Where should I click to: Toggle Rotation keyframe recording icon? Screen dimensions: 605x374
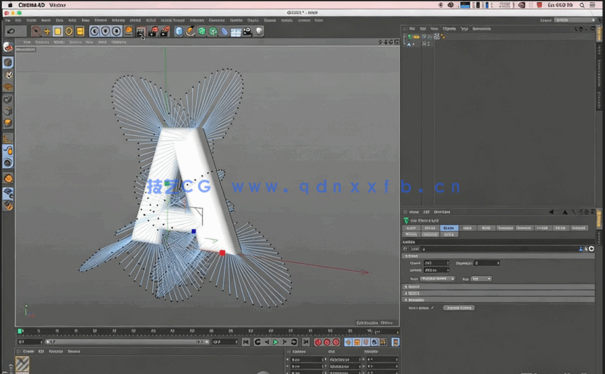coord(366,342)
